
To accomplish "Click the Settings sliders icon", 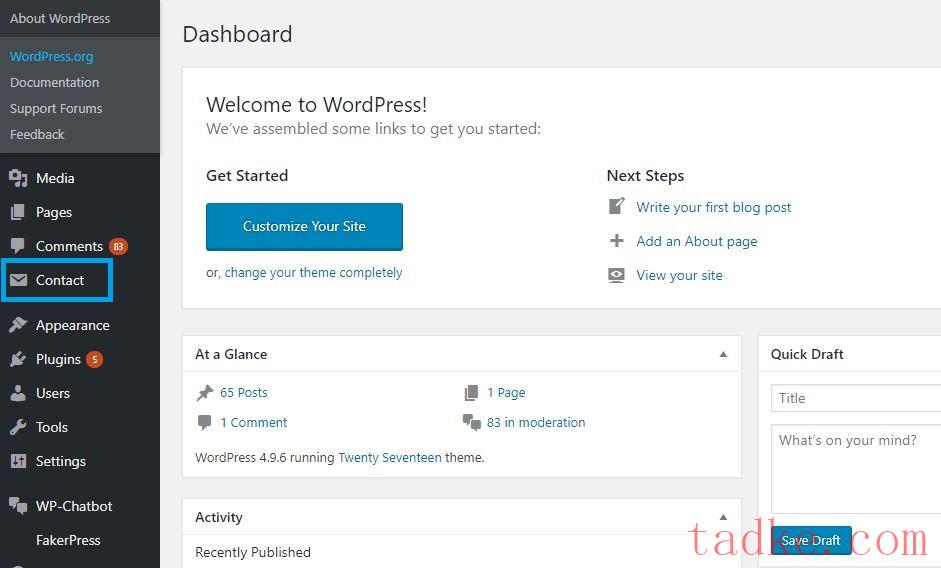I will [18, 461].
